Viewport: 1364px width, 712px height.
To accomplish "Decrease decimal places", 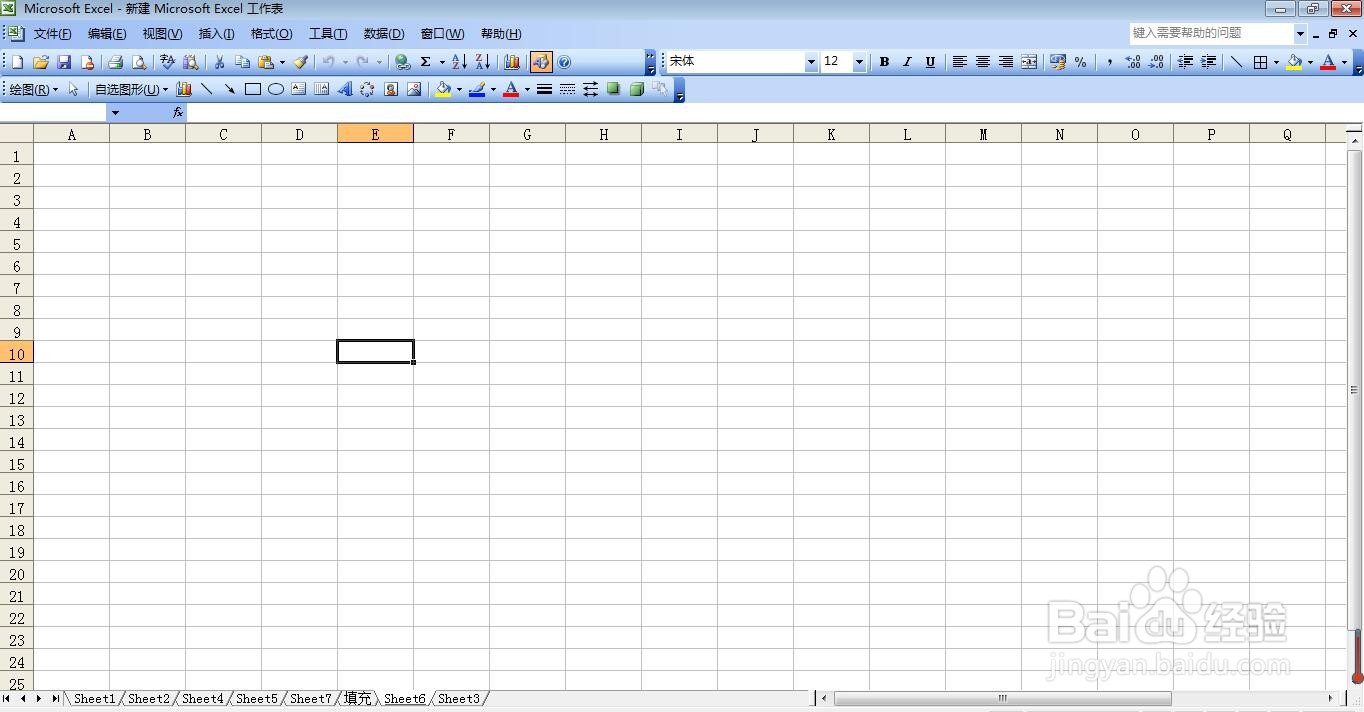I will tap(1156, 62).
